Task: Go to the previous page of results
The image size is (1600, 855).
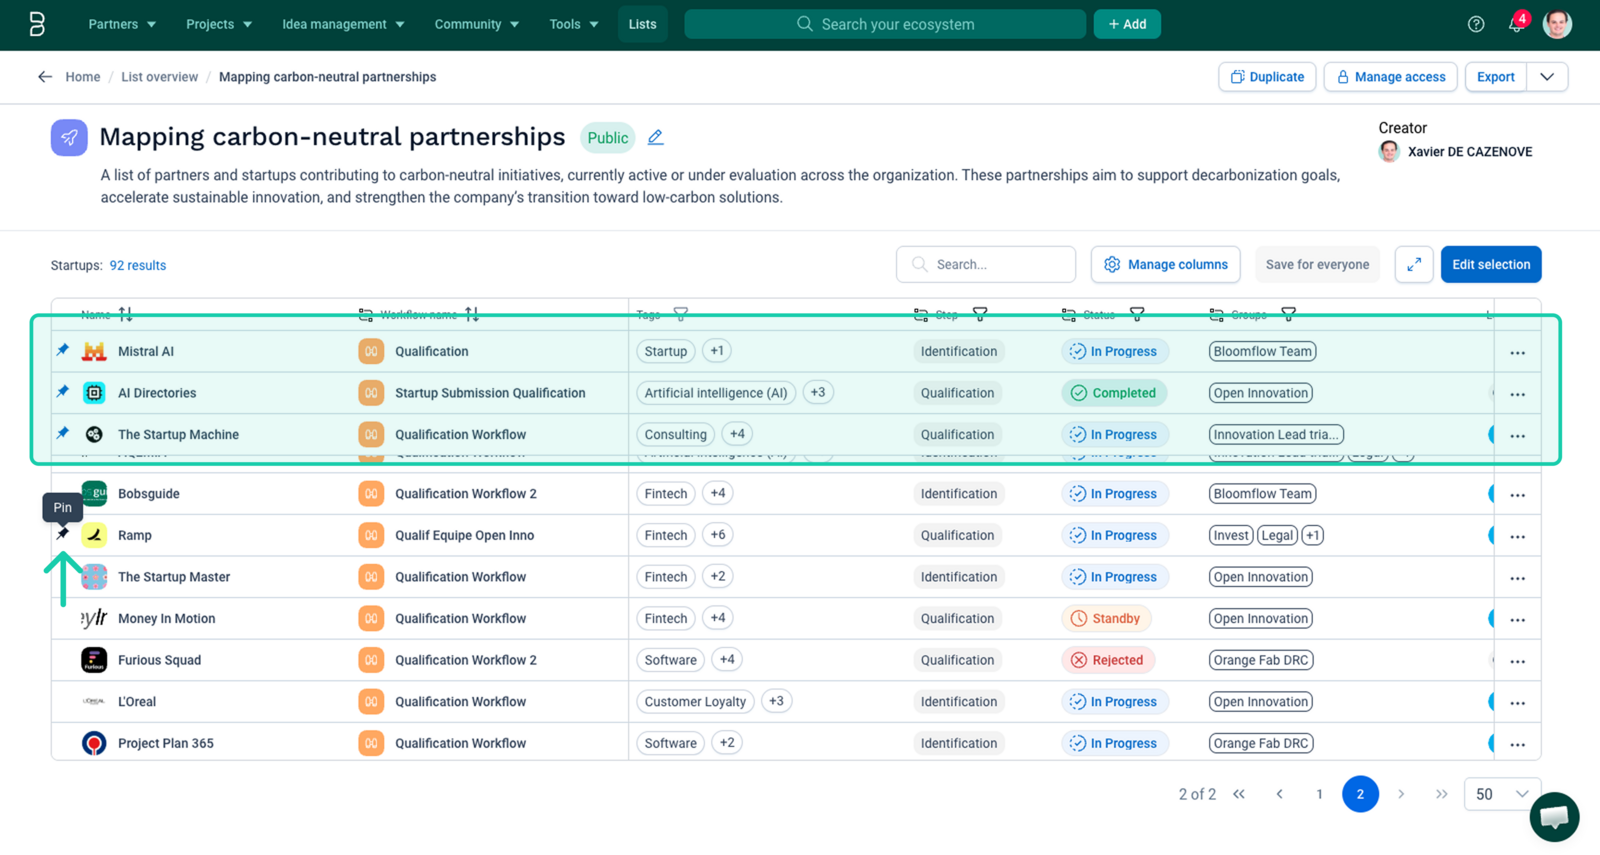Action: [1279, 794]
